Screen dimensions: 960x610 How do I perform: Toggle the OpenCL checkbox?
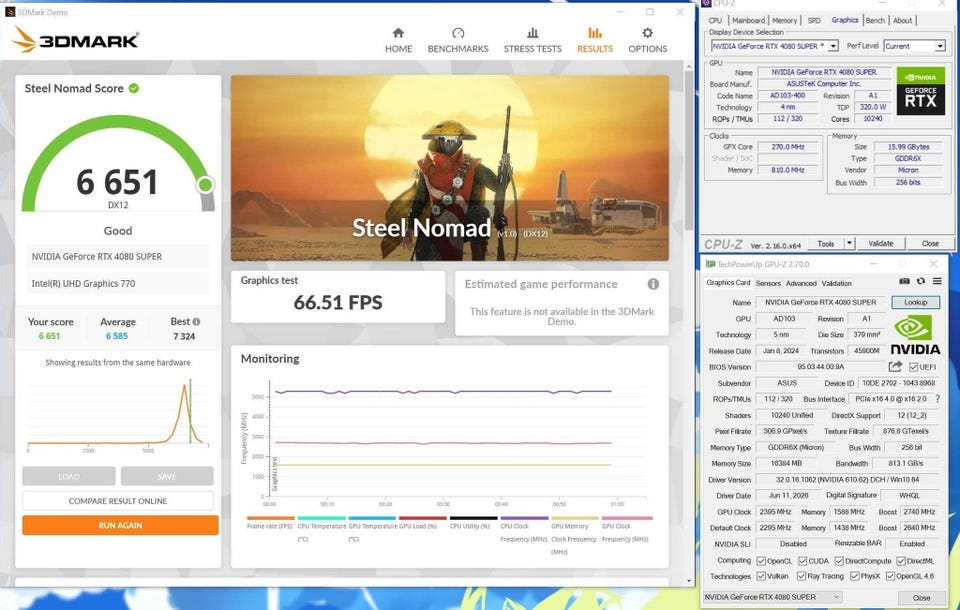coord(761,561)
